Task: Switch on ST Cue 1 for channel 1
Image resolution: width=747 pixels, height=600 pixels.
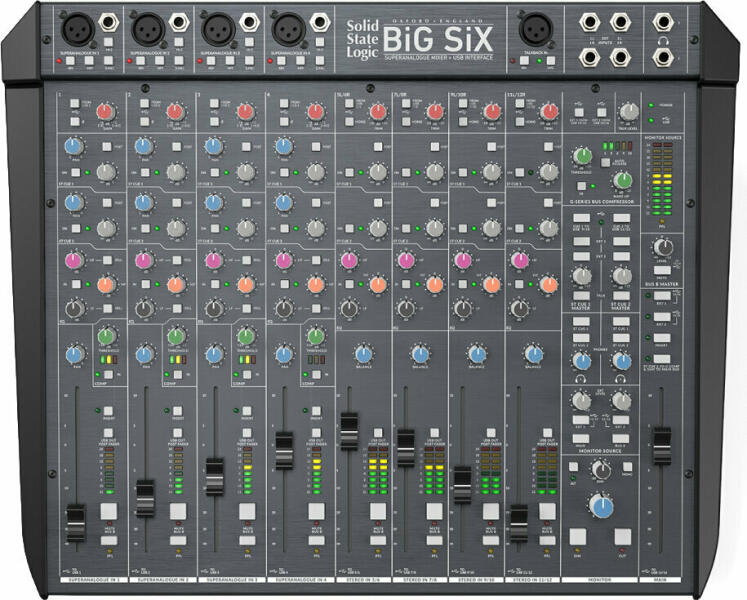Action: [75, 173]
